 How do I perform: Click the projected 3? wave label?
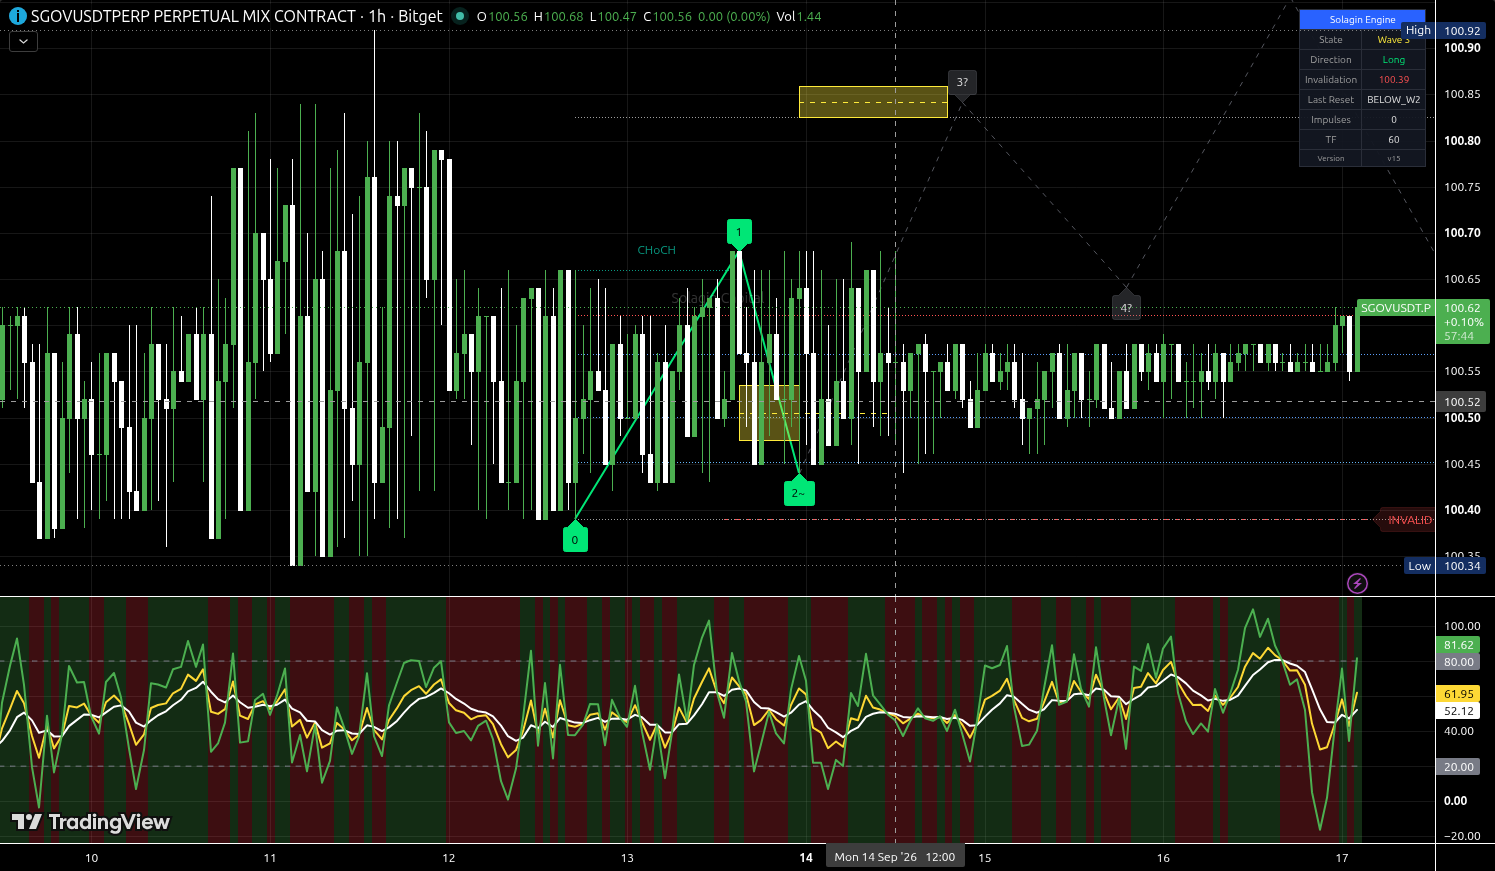[962, 82]
